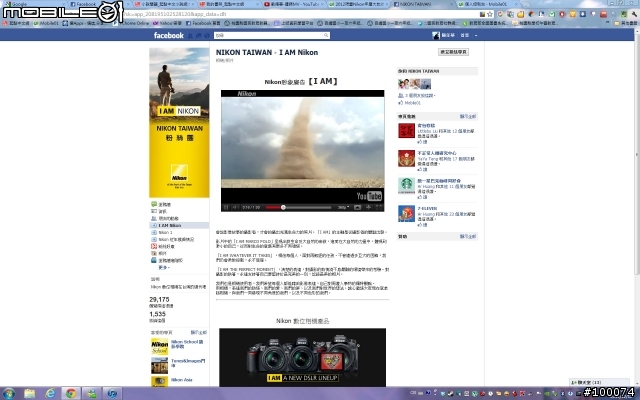
Task: Open the Nikon Asia page link
Action: click(x=182, y=380)
